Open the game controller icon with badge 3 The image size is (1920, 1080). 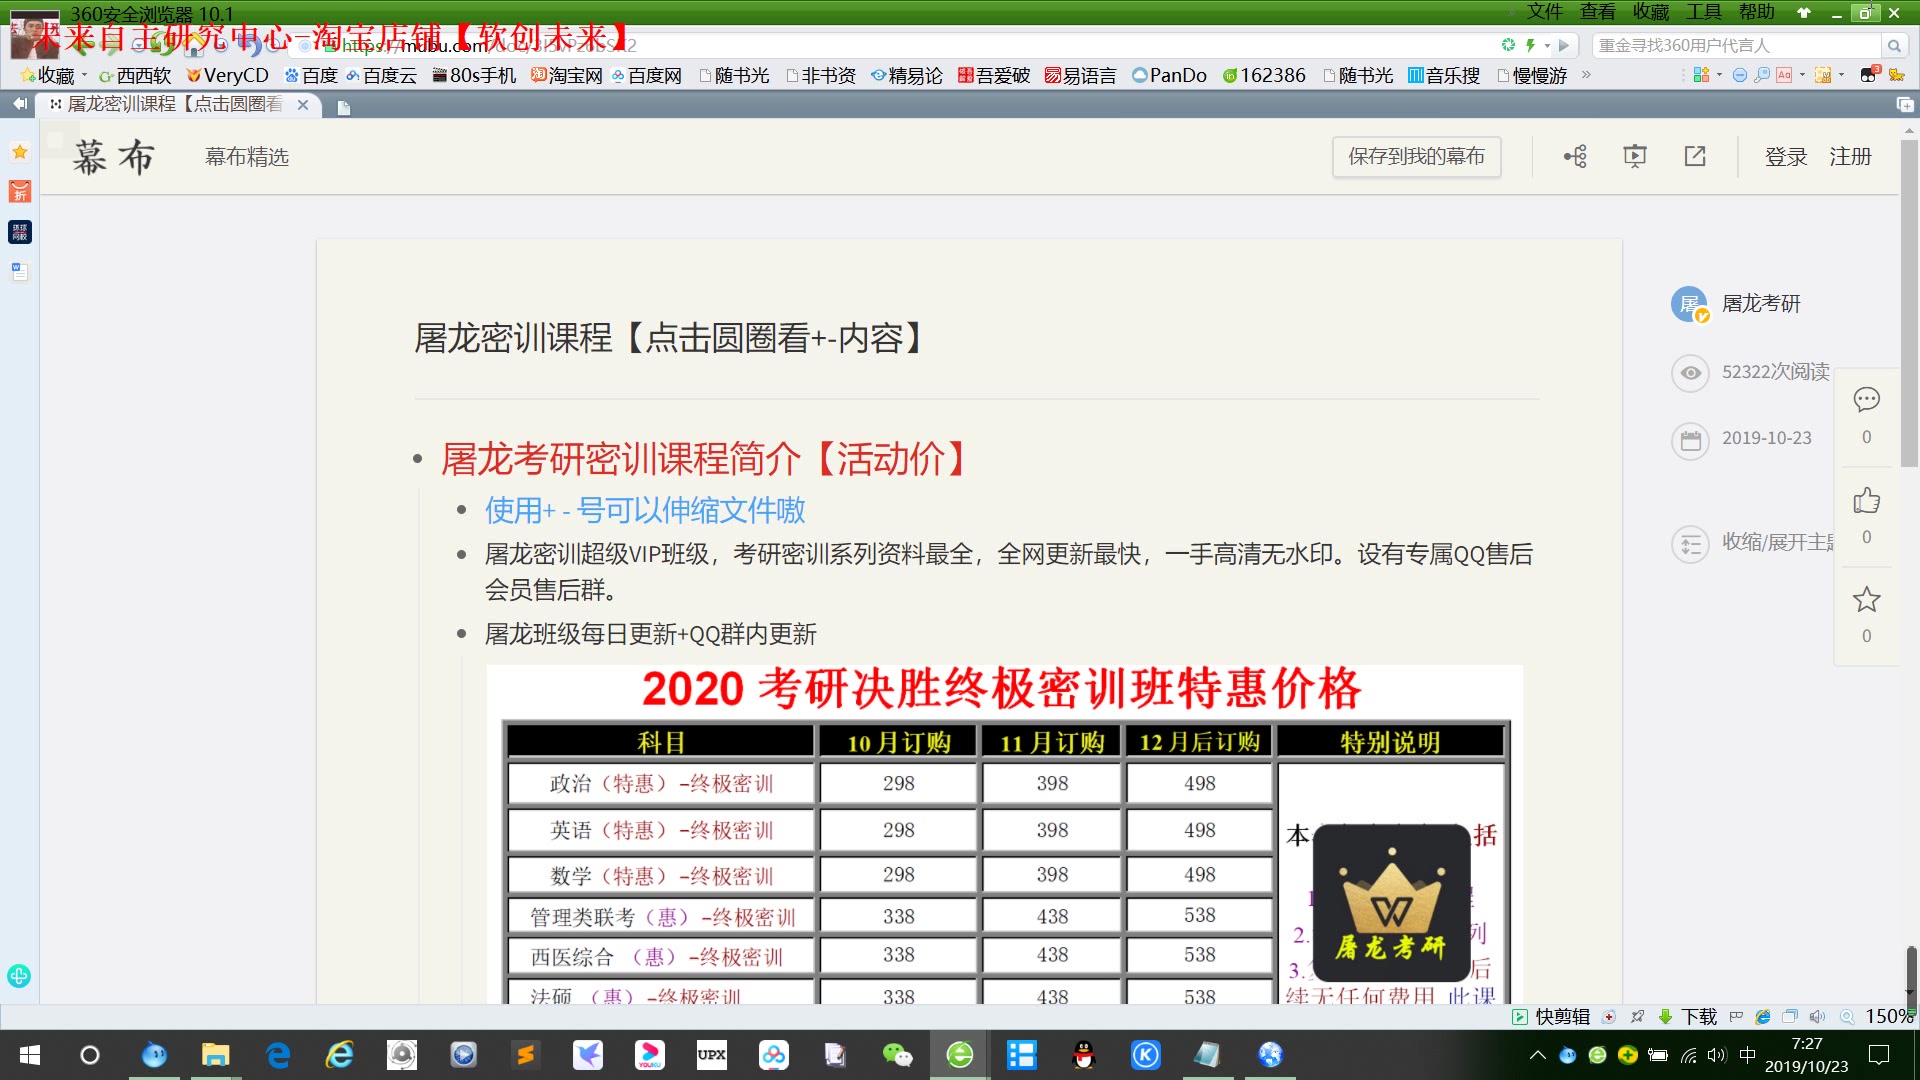click(1869, 75)
